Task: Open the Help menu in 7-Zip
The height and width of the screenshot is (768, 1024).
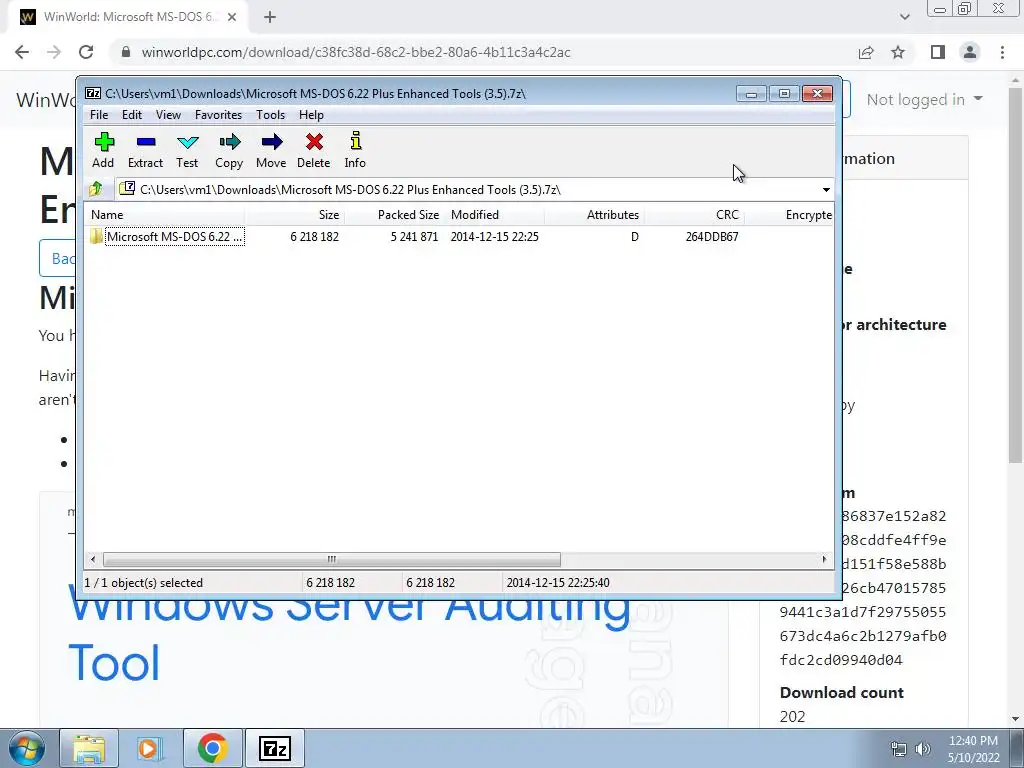Action: (311, 115)
